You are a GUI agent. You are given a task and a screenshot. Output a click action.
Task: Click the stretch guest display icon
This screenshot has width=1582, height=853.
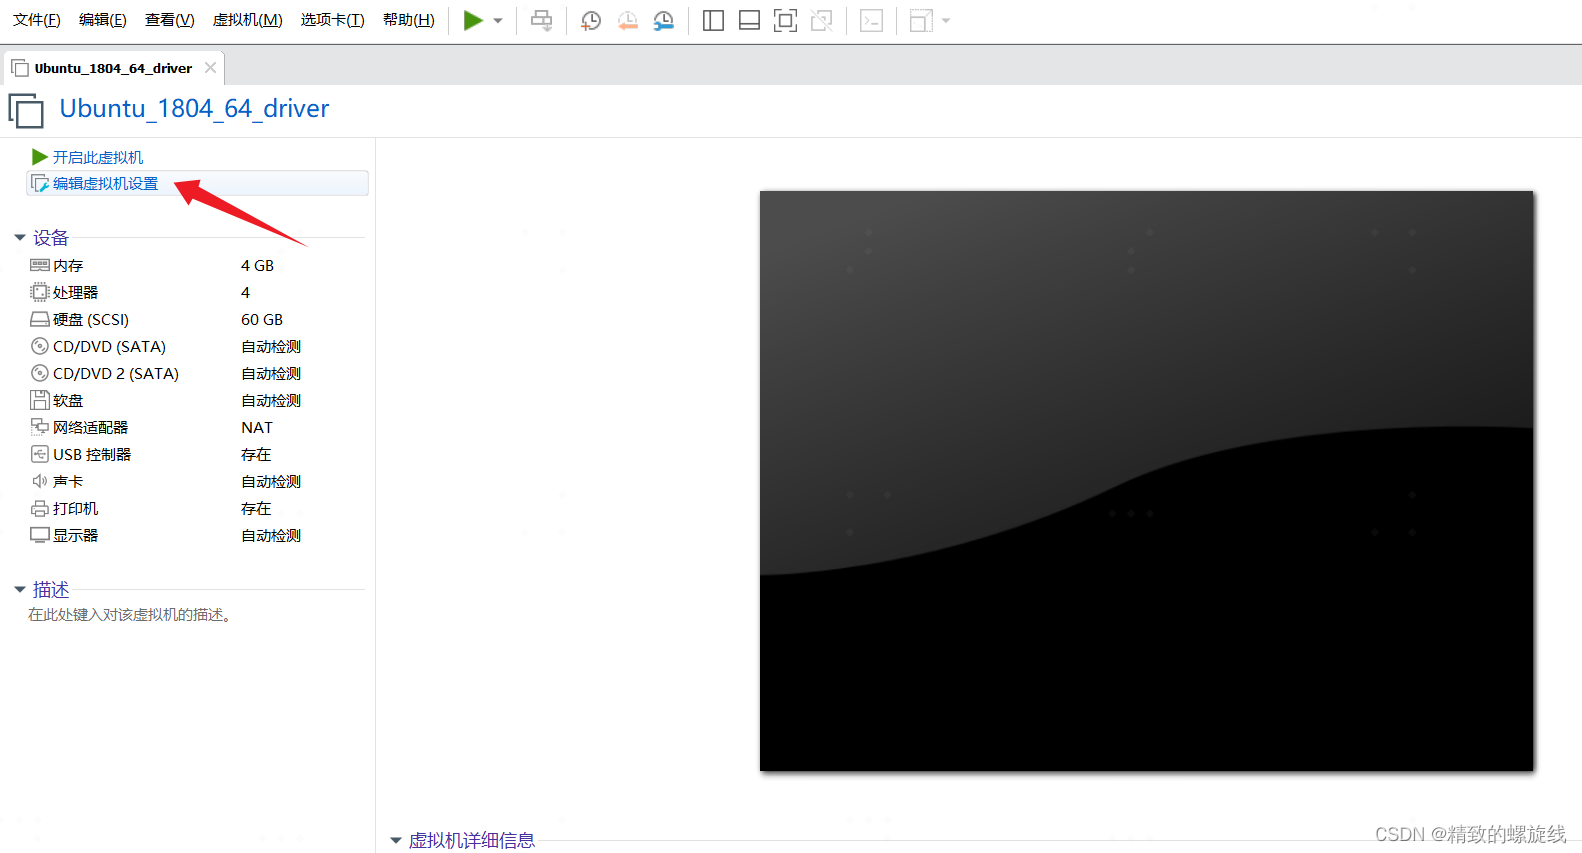[921, 20]
